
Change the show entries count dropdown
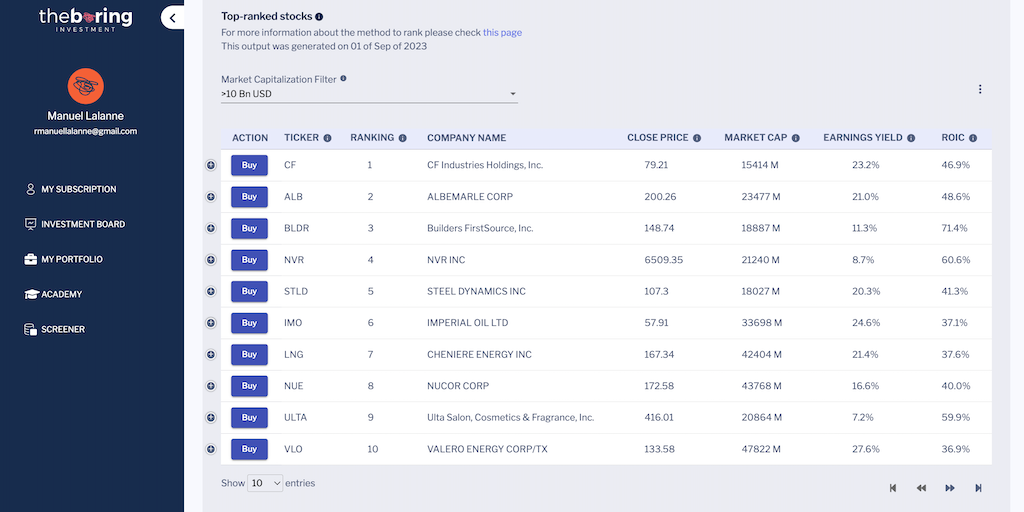(265, 483)
